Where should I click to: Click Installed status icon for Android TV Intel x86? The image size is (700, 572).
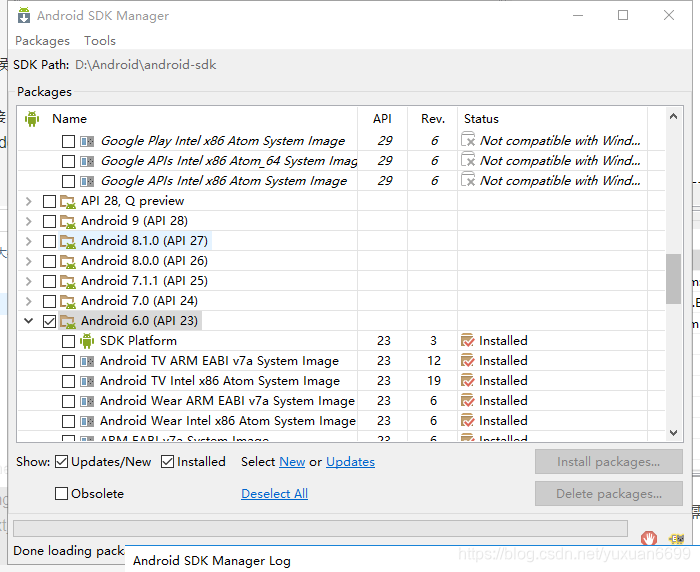[x=467, y=381]
